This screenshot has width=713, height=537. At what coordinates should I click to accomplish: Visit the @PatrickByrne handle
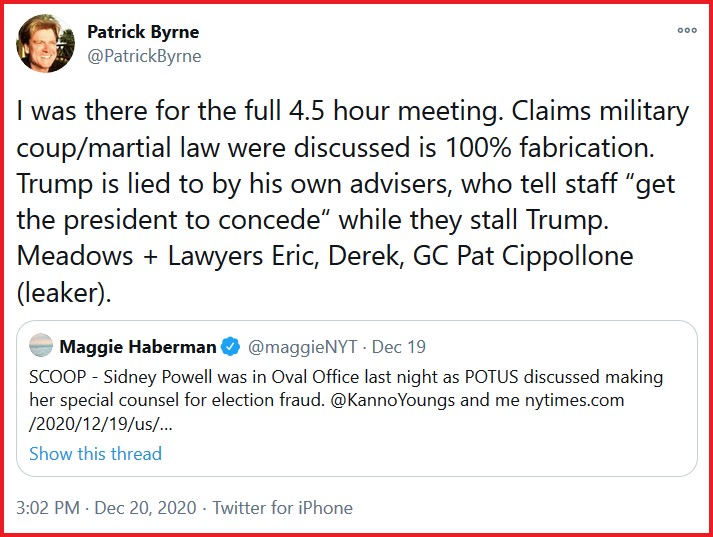tap(144, 56)
